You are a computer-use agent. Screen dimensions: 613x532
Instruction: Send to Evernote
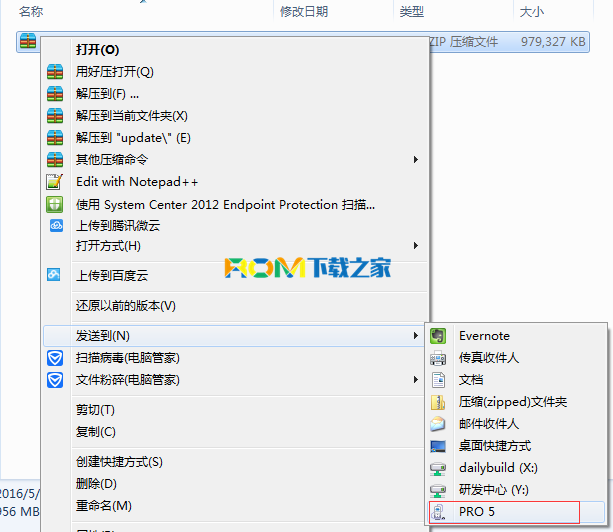484,336
